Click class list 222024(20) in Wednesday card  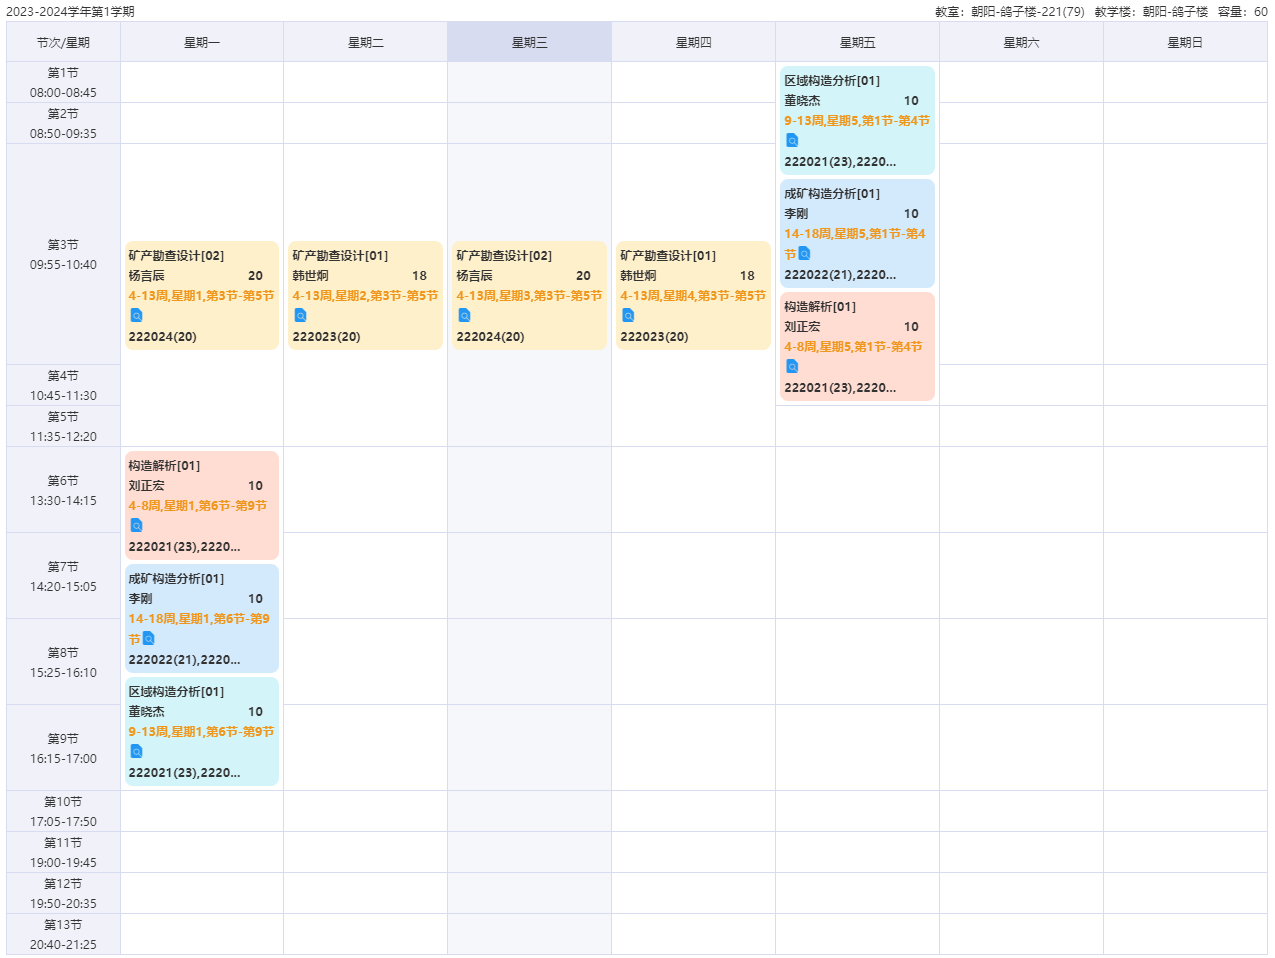[x=490, y=337]
